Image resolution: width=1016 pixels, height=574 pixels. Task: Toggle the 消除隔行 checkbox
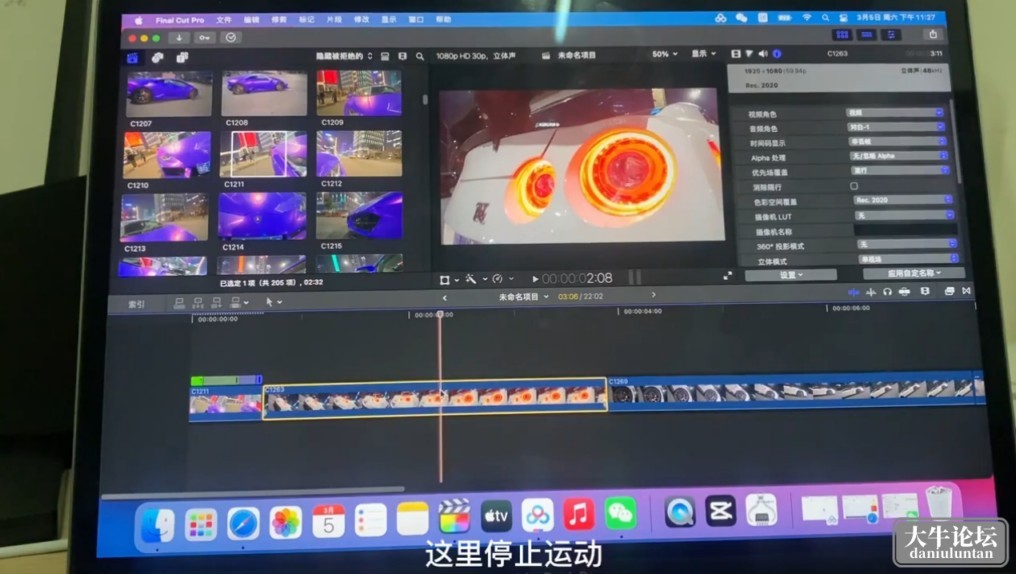(854, 186)
